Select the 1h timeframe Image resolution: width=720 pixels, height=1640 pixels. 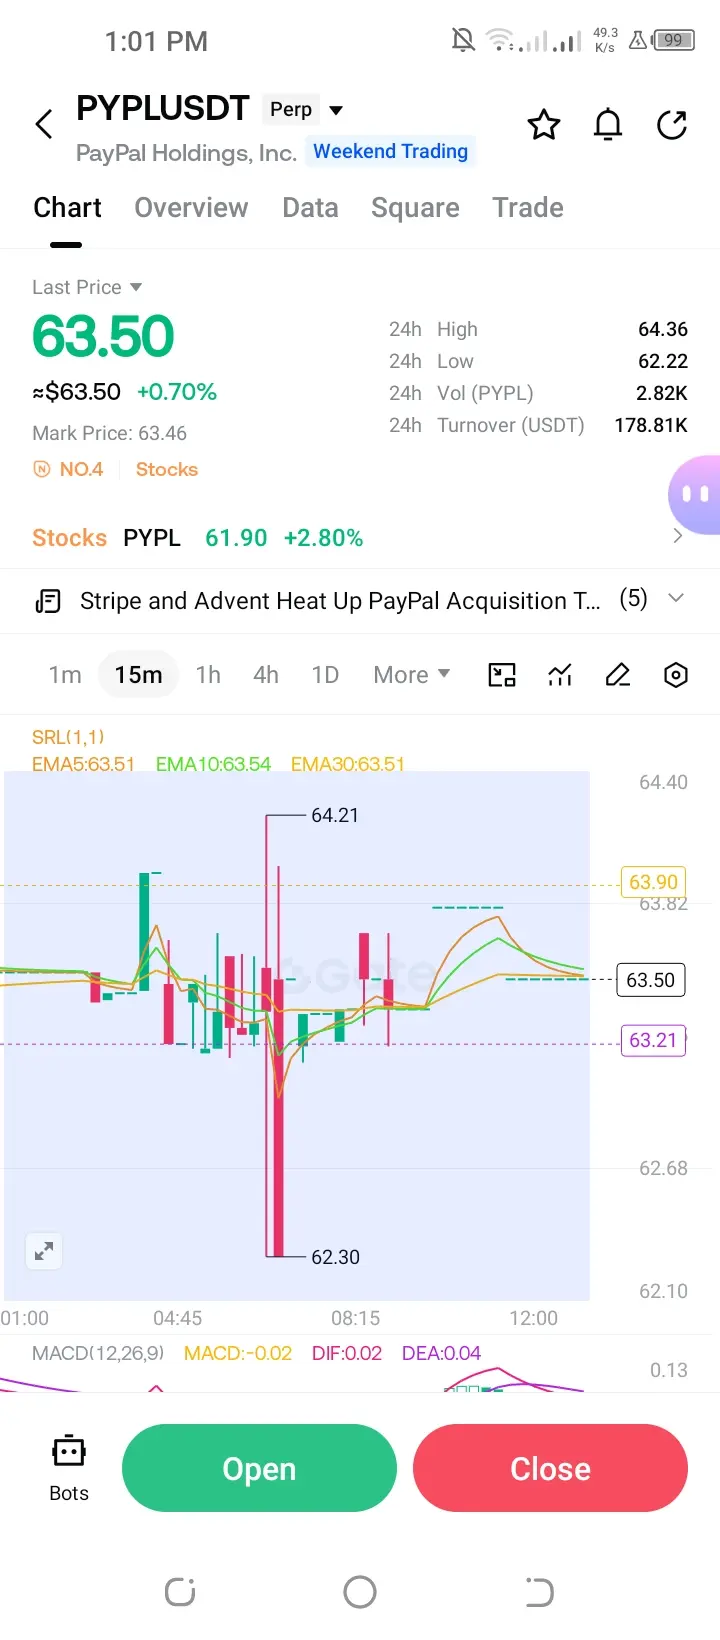(x=208, y=675)
